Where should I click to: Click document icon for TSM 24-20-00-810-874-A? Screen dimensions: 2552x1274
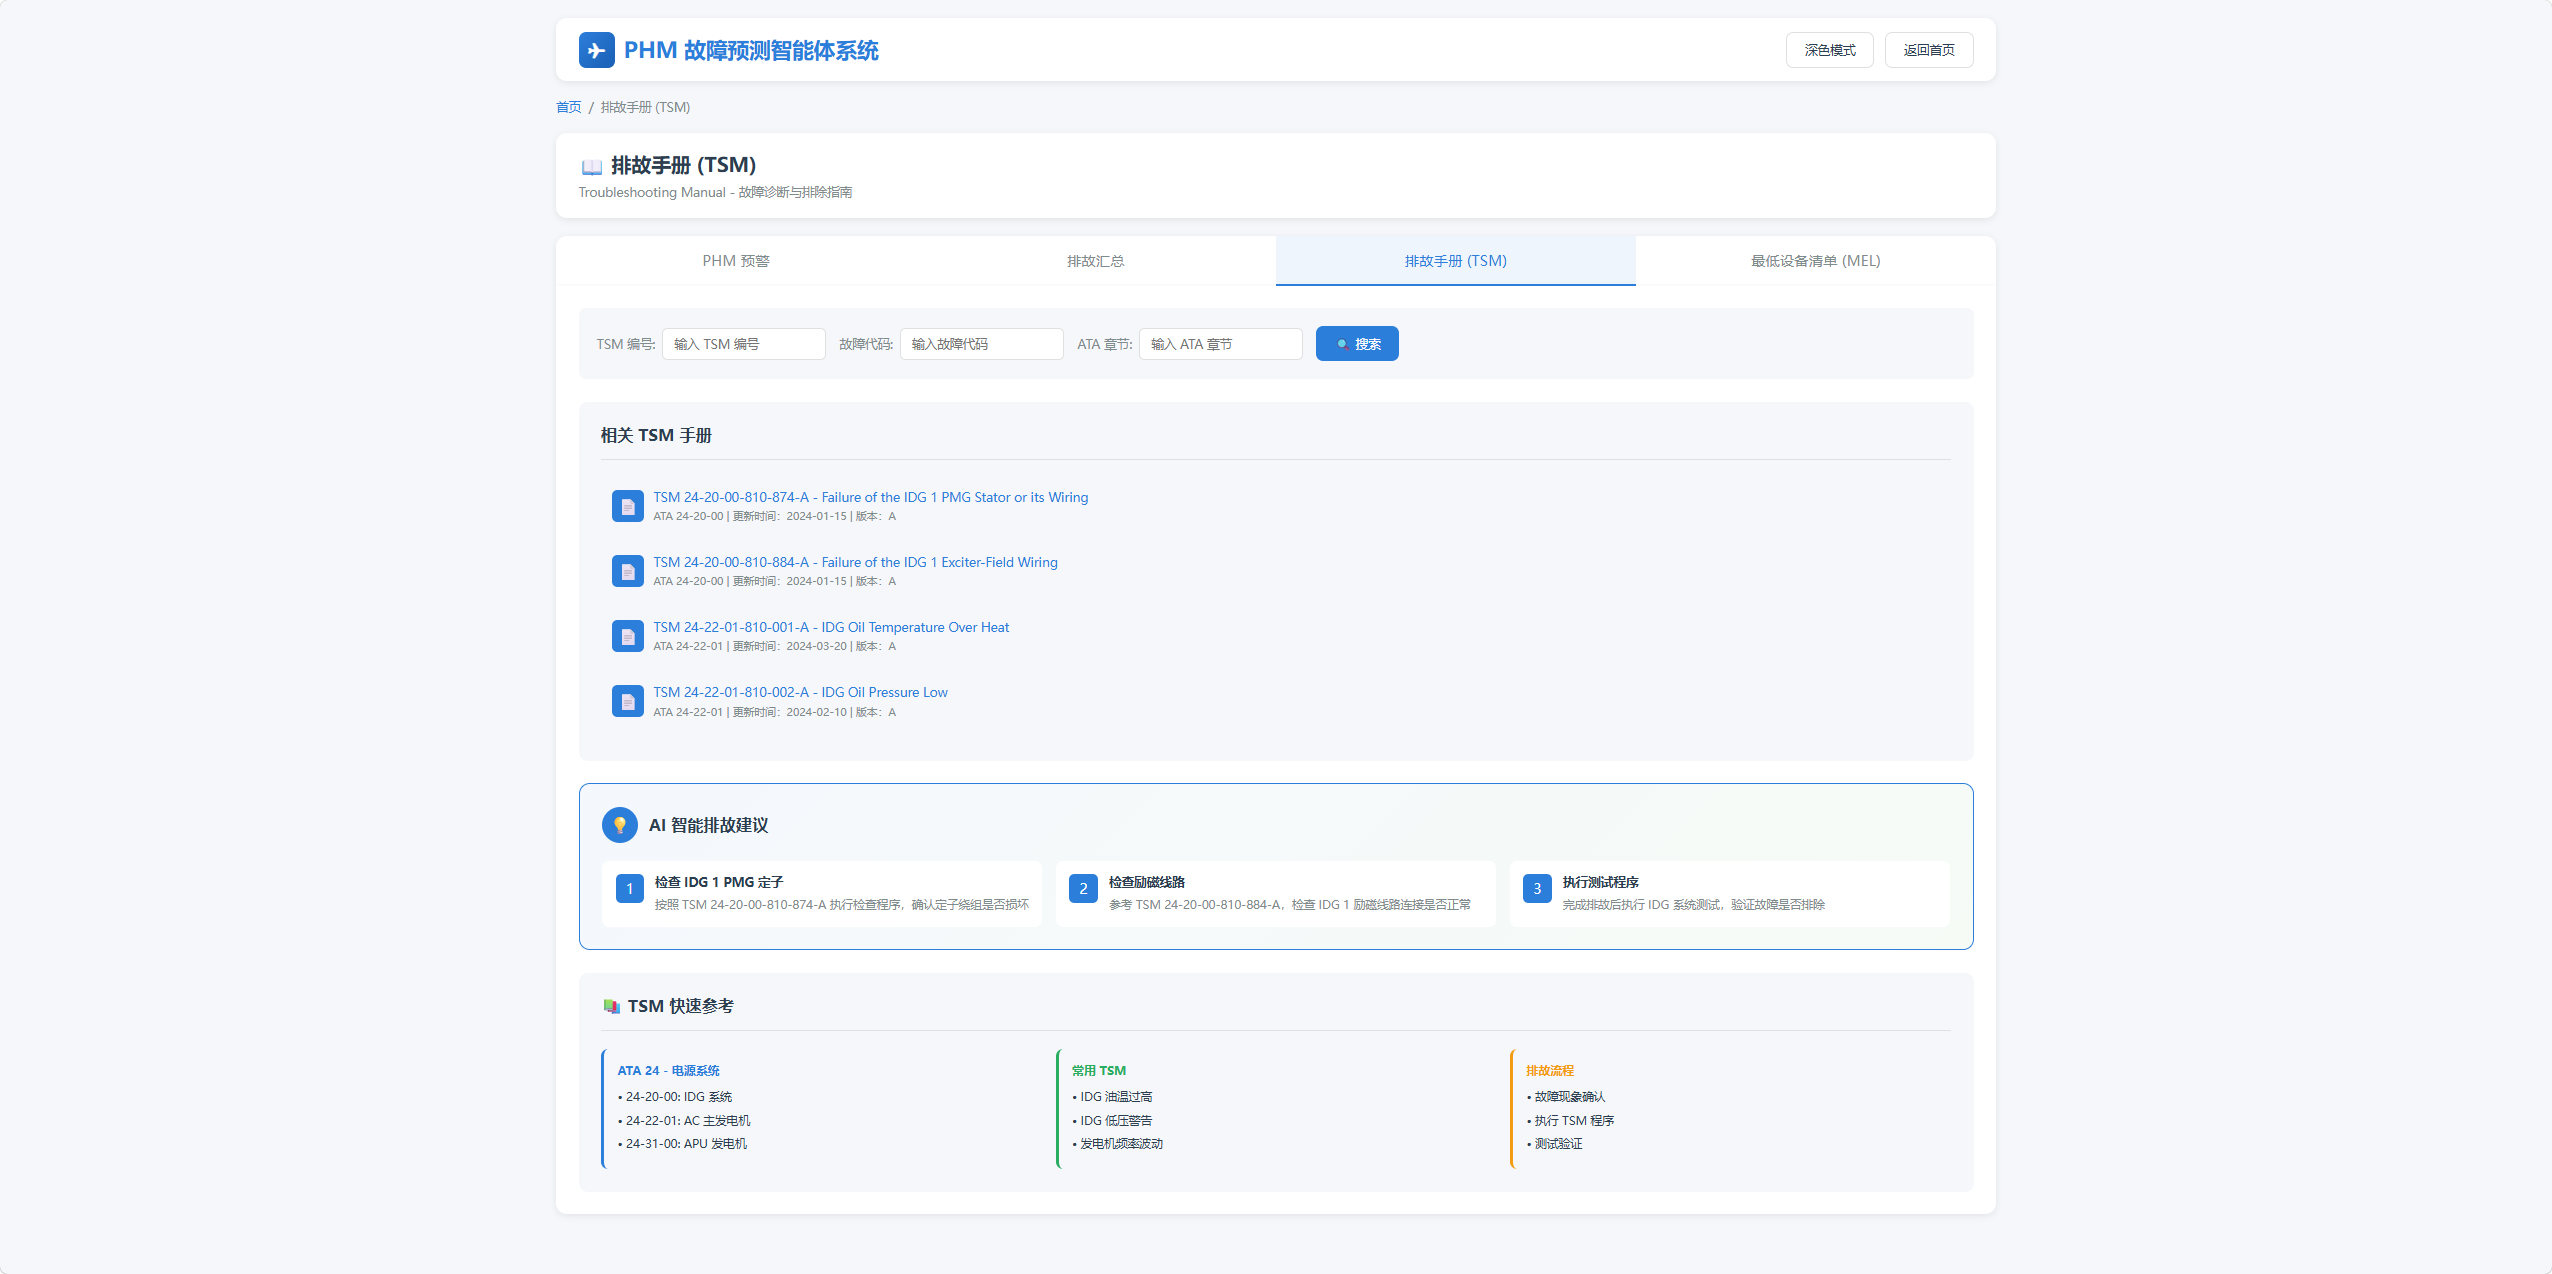(x=628, y=506)
